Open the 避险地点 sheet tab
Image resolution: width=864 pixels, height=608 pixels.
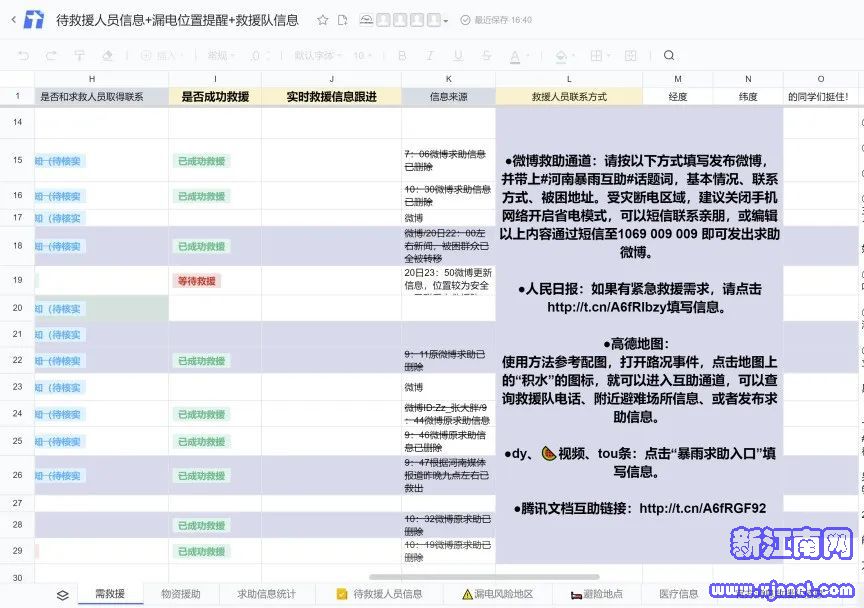597,594
